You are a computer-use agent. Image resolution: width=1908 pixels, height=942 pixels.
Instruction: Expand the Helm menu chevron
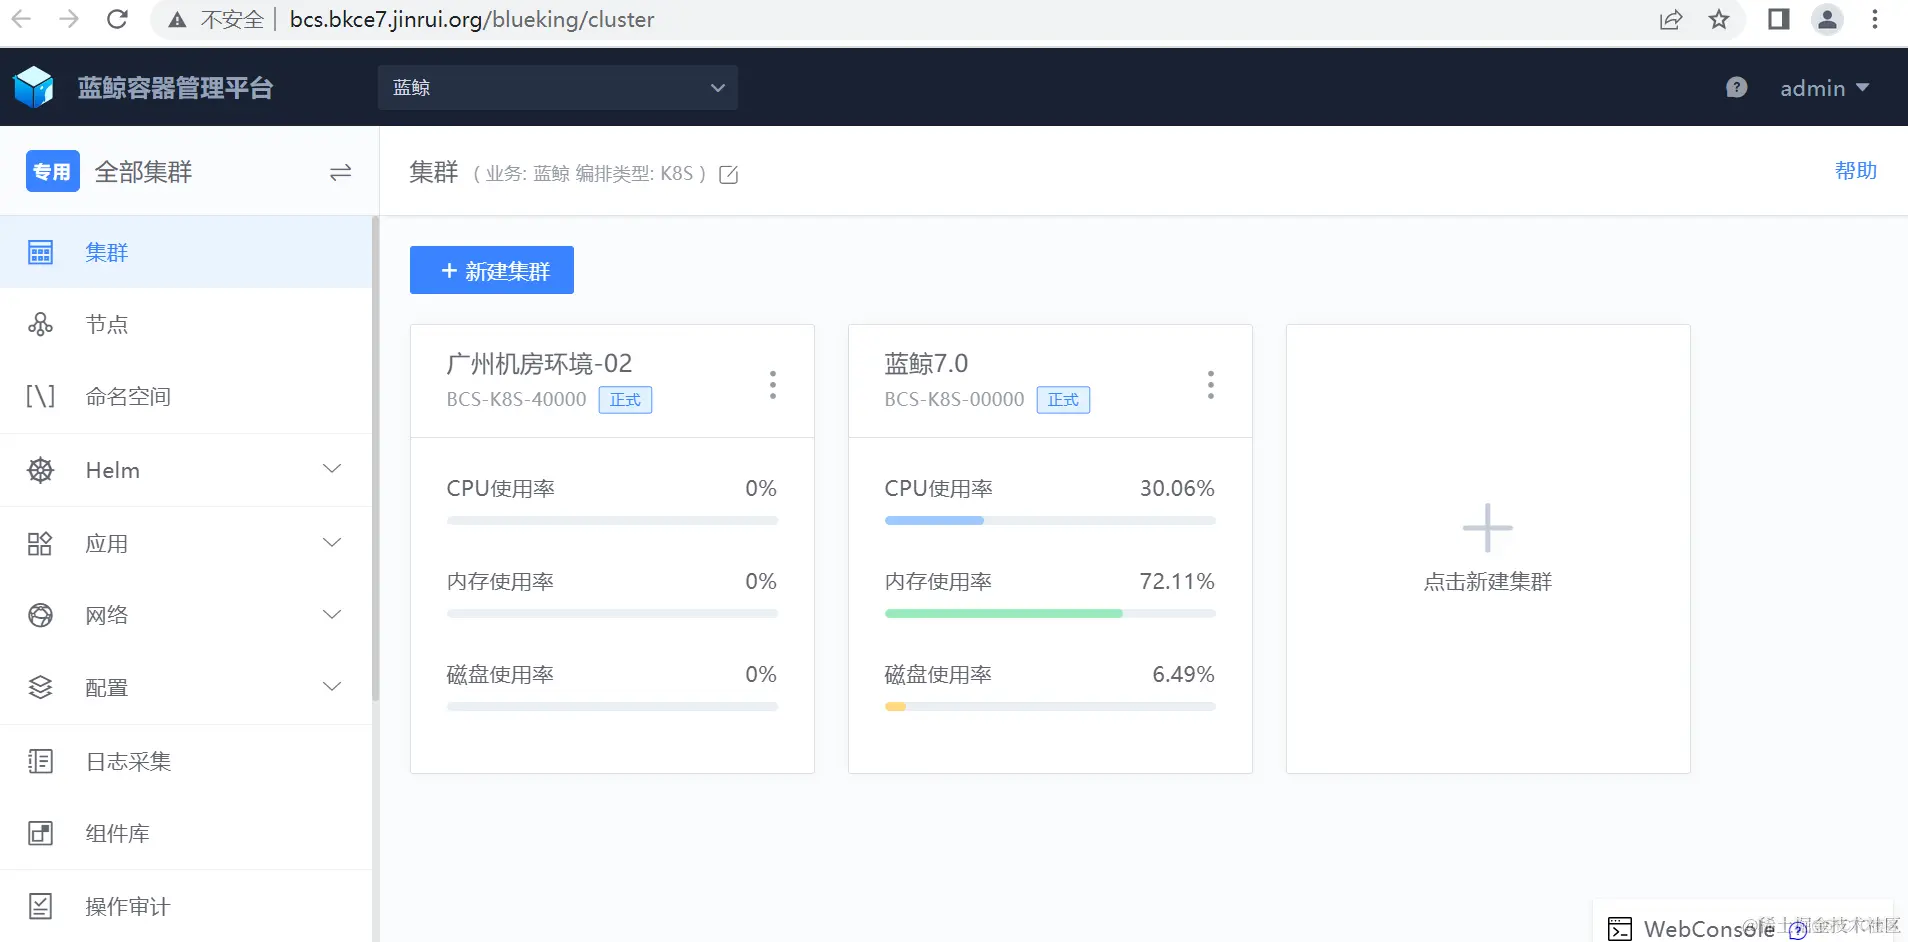pos(332,469)
